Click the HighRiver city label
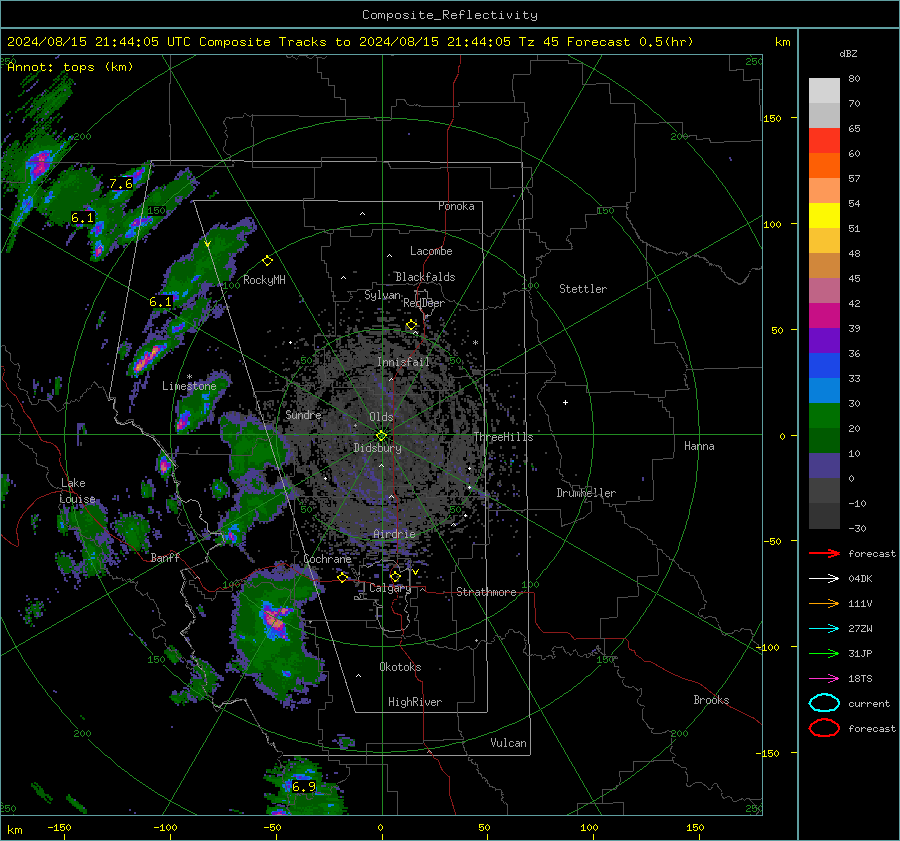Image resolution: width=900 pixels, height=841 pixels. click(x=415, y=702)
